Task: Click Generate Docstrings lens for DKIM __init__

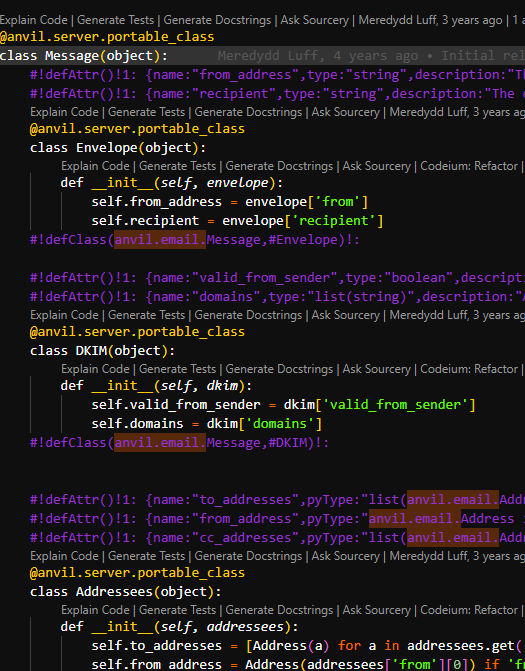Action: [x=279, y=369]
